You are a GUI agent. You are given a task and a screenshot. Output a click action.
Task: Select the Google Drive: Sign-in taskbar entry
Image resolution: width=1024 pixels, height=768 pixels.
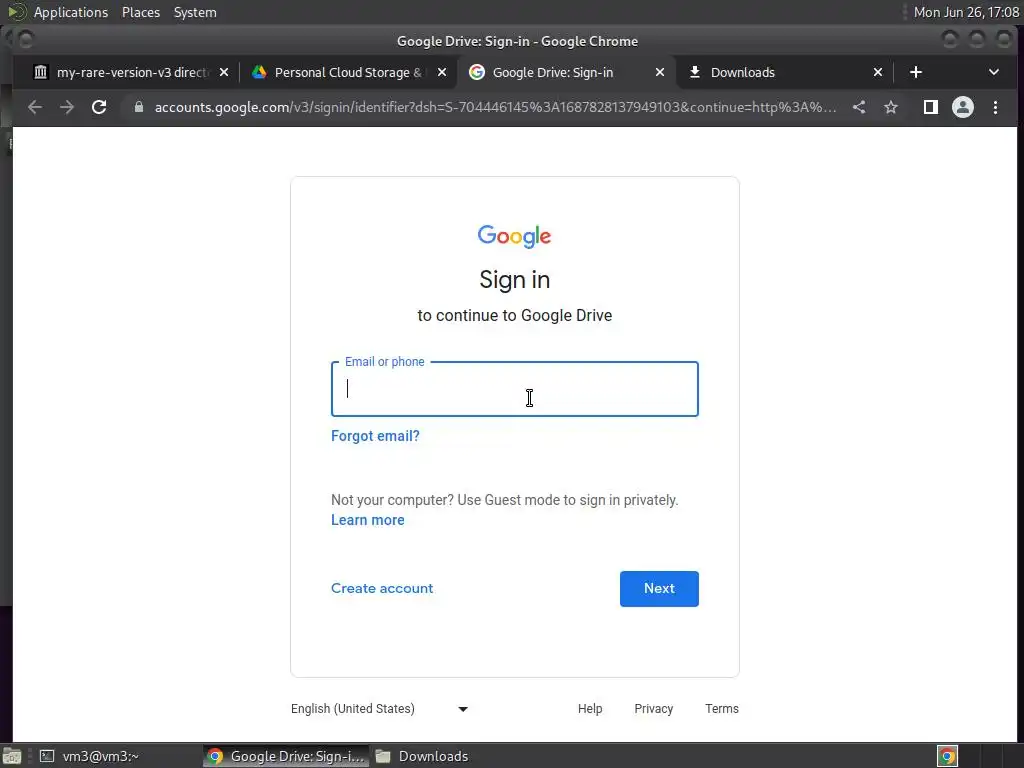286,756
